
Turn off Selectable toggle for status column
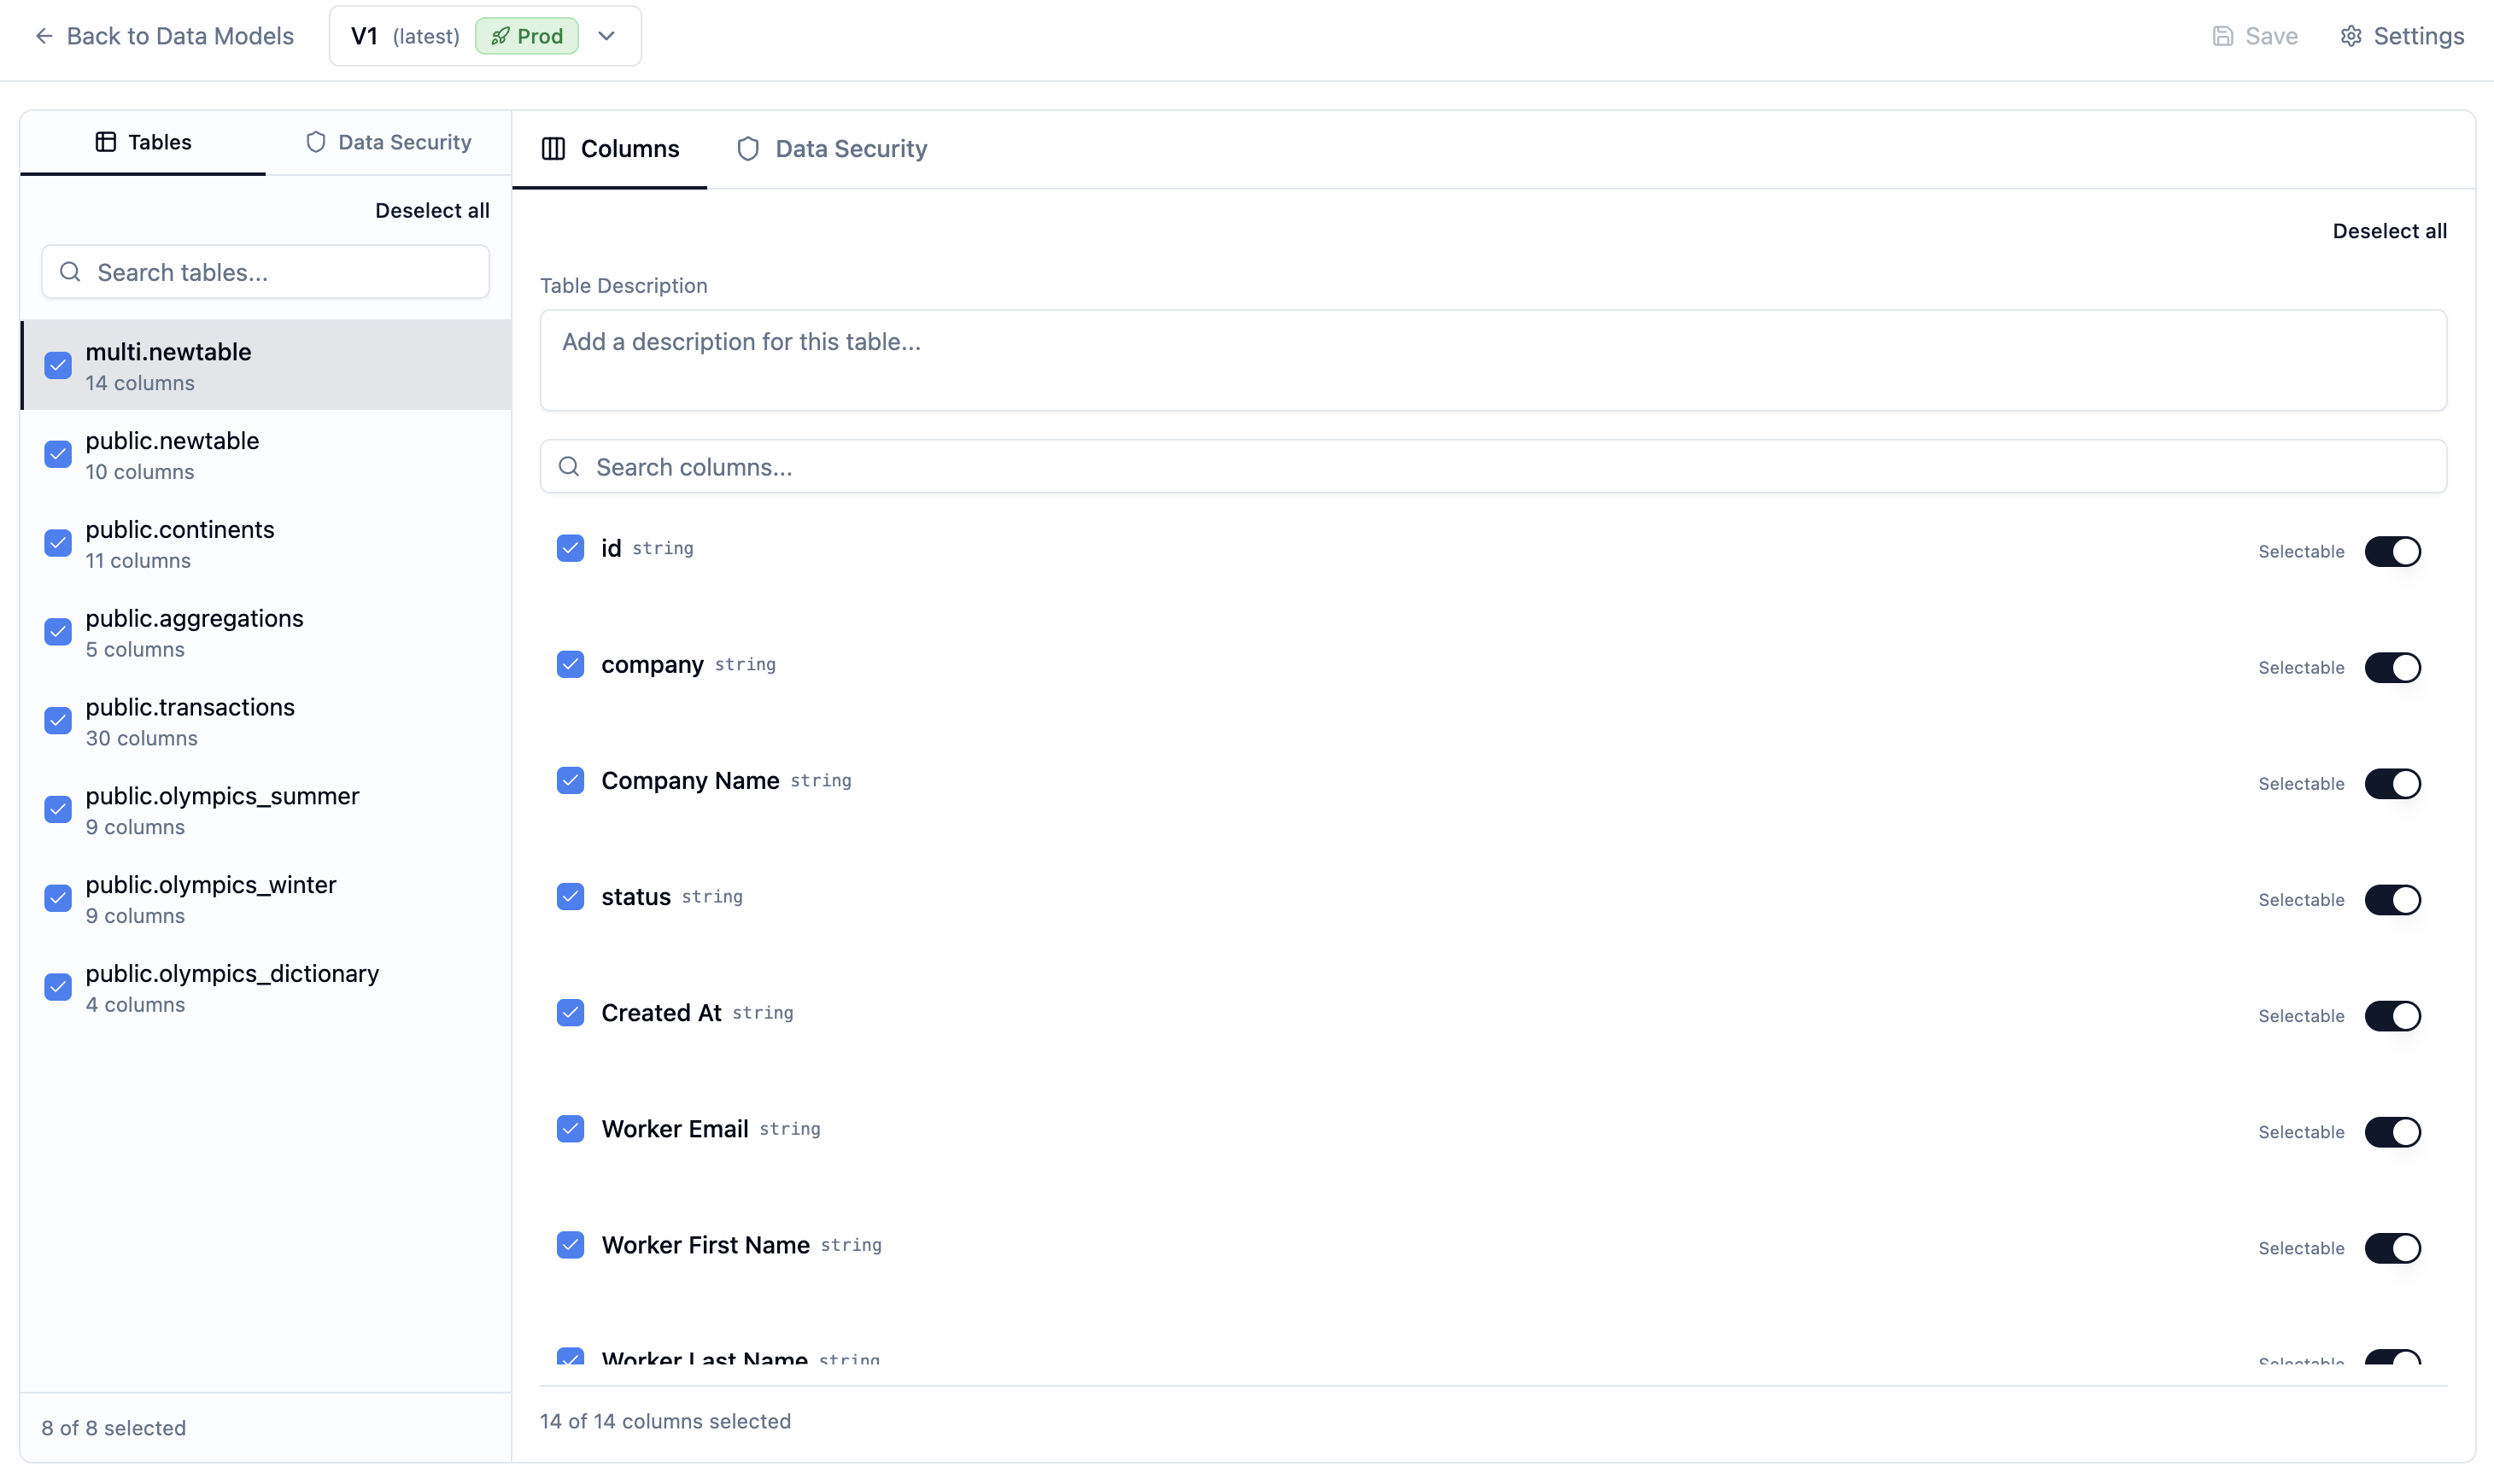click(2392, 900)
